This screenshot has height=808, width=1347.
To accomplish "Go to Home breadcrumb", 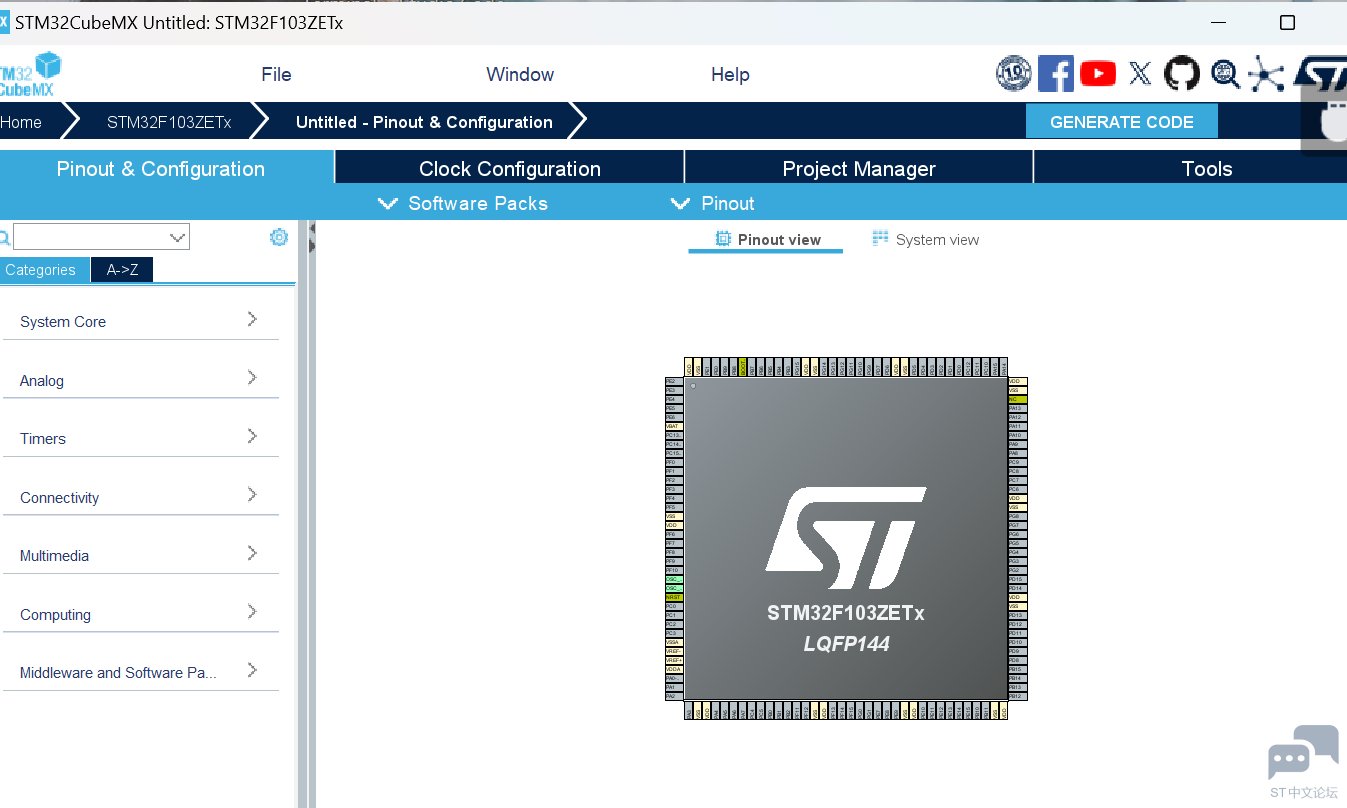I will (21, 122).
